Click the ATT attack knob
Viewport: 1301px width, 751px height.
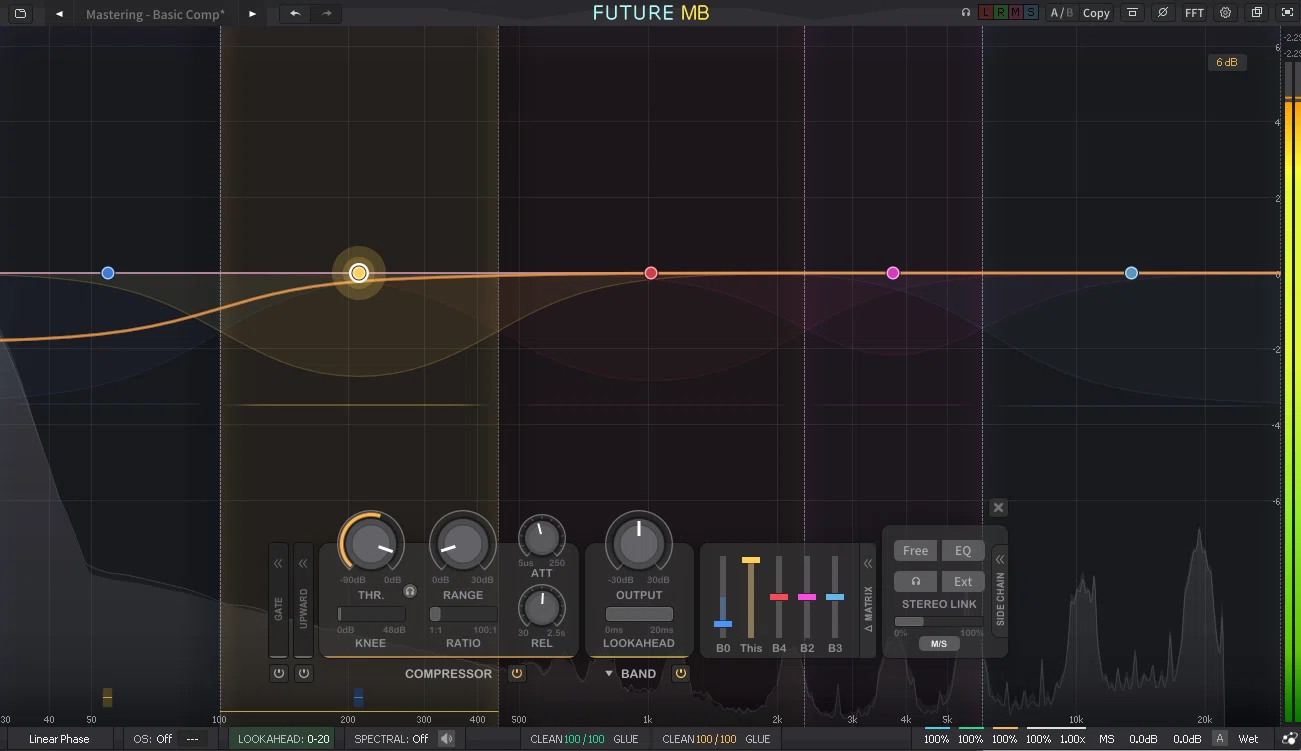point(541,538)
